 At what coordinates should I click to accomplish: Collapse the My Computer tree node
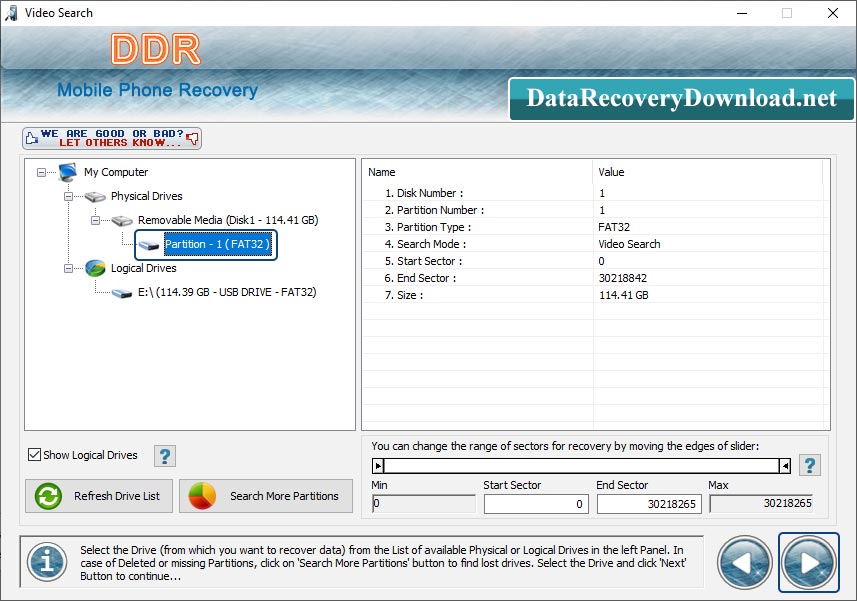[42, 172]
